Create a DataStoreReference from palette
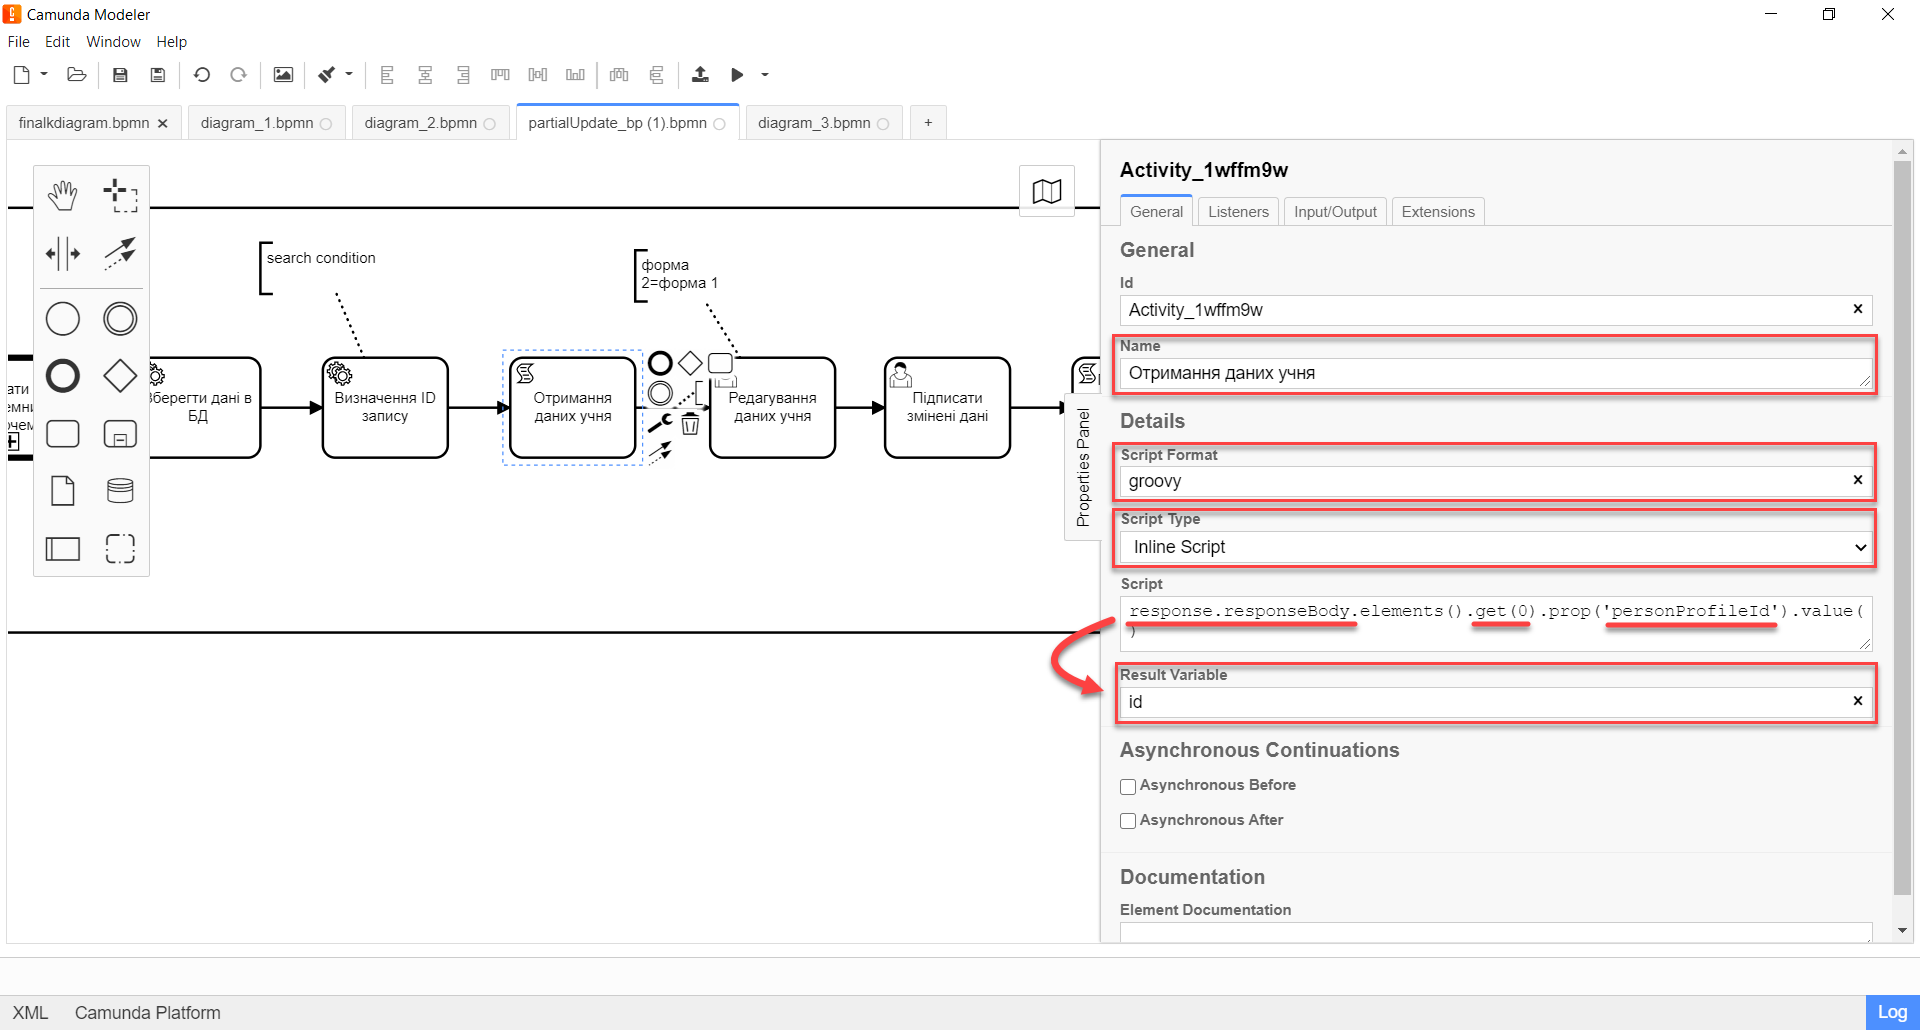 coord(120,491)
